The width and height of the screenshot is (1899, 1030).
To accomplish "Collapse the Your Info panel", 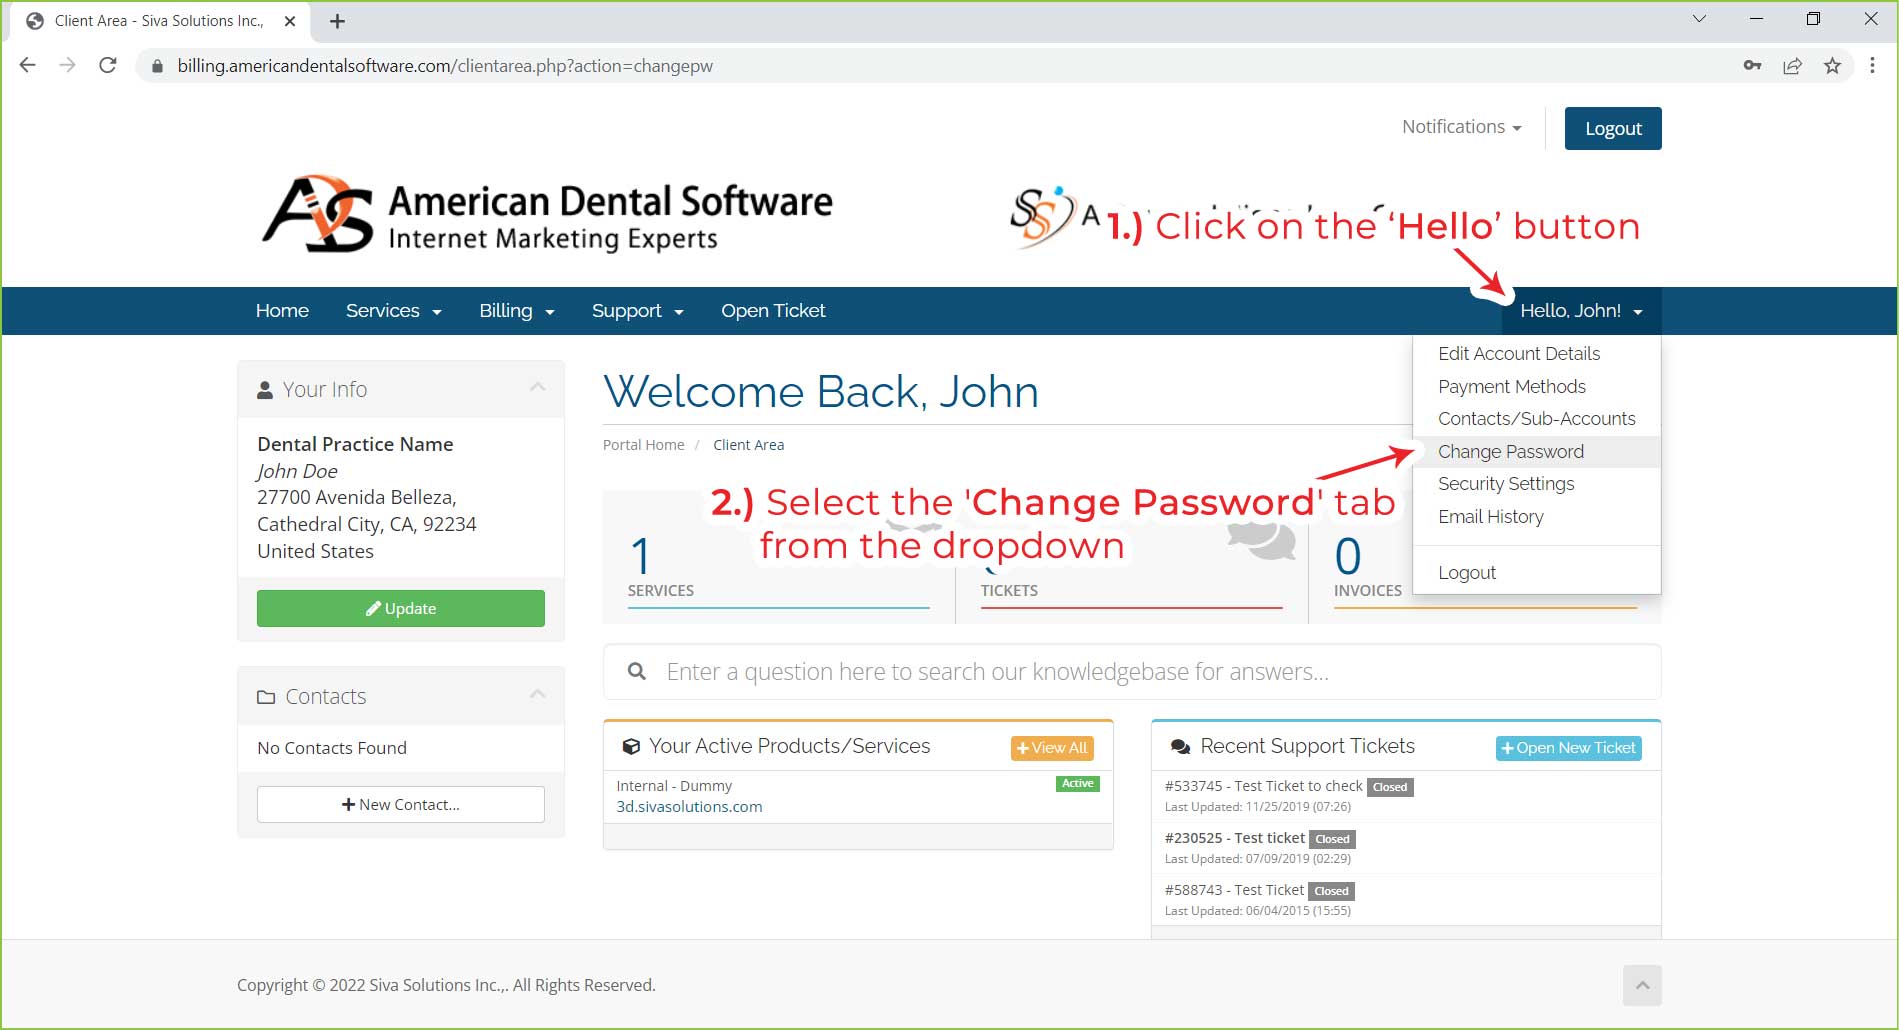I will [x=538, y=388].
